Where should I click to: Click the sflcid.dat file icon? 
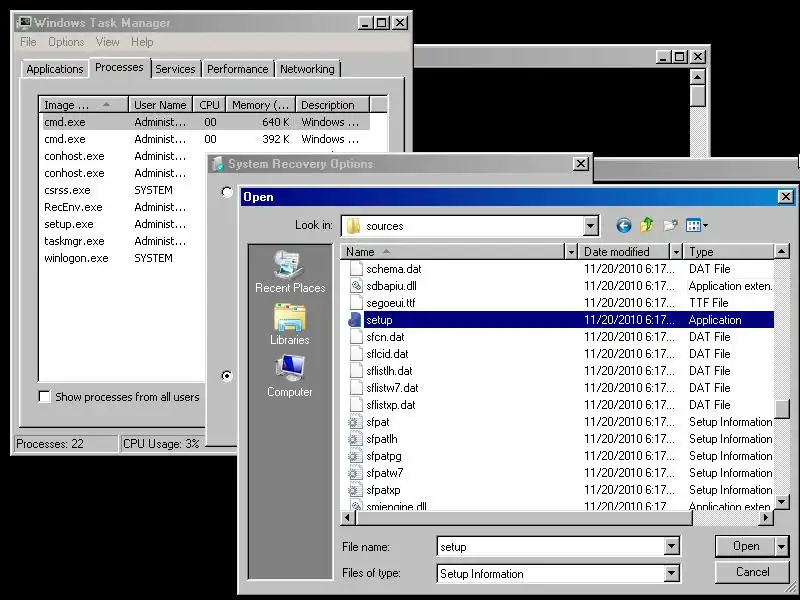pos(356,354)
